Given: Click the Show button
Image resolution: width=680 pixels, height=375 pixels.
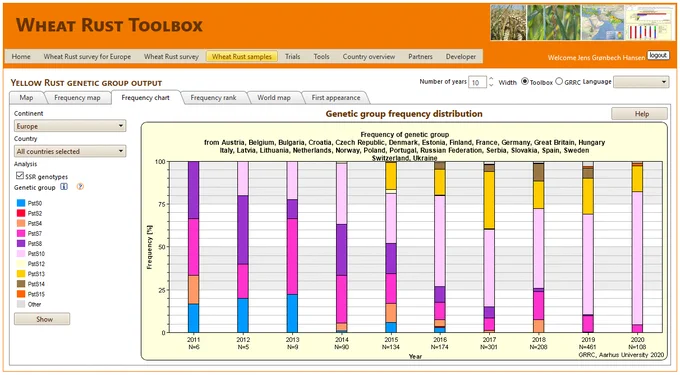Looking at the screenshot, I should [42, 319].
